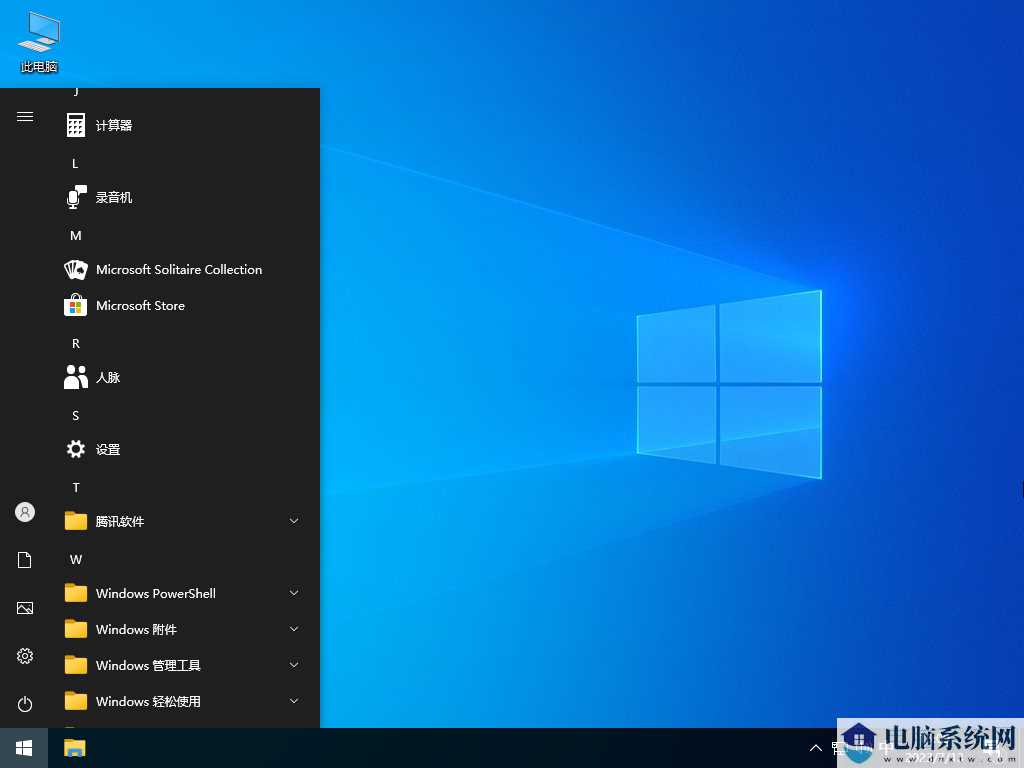Click the Windows 附件 folder icon
Screen dimensions: 1024x768
coord(76,628)
